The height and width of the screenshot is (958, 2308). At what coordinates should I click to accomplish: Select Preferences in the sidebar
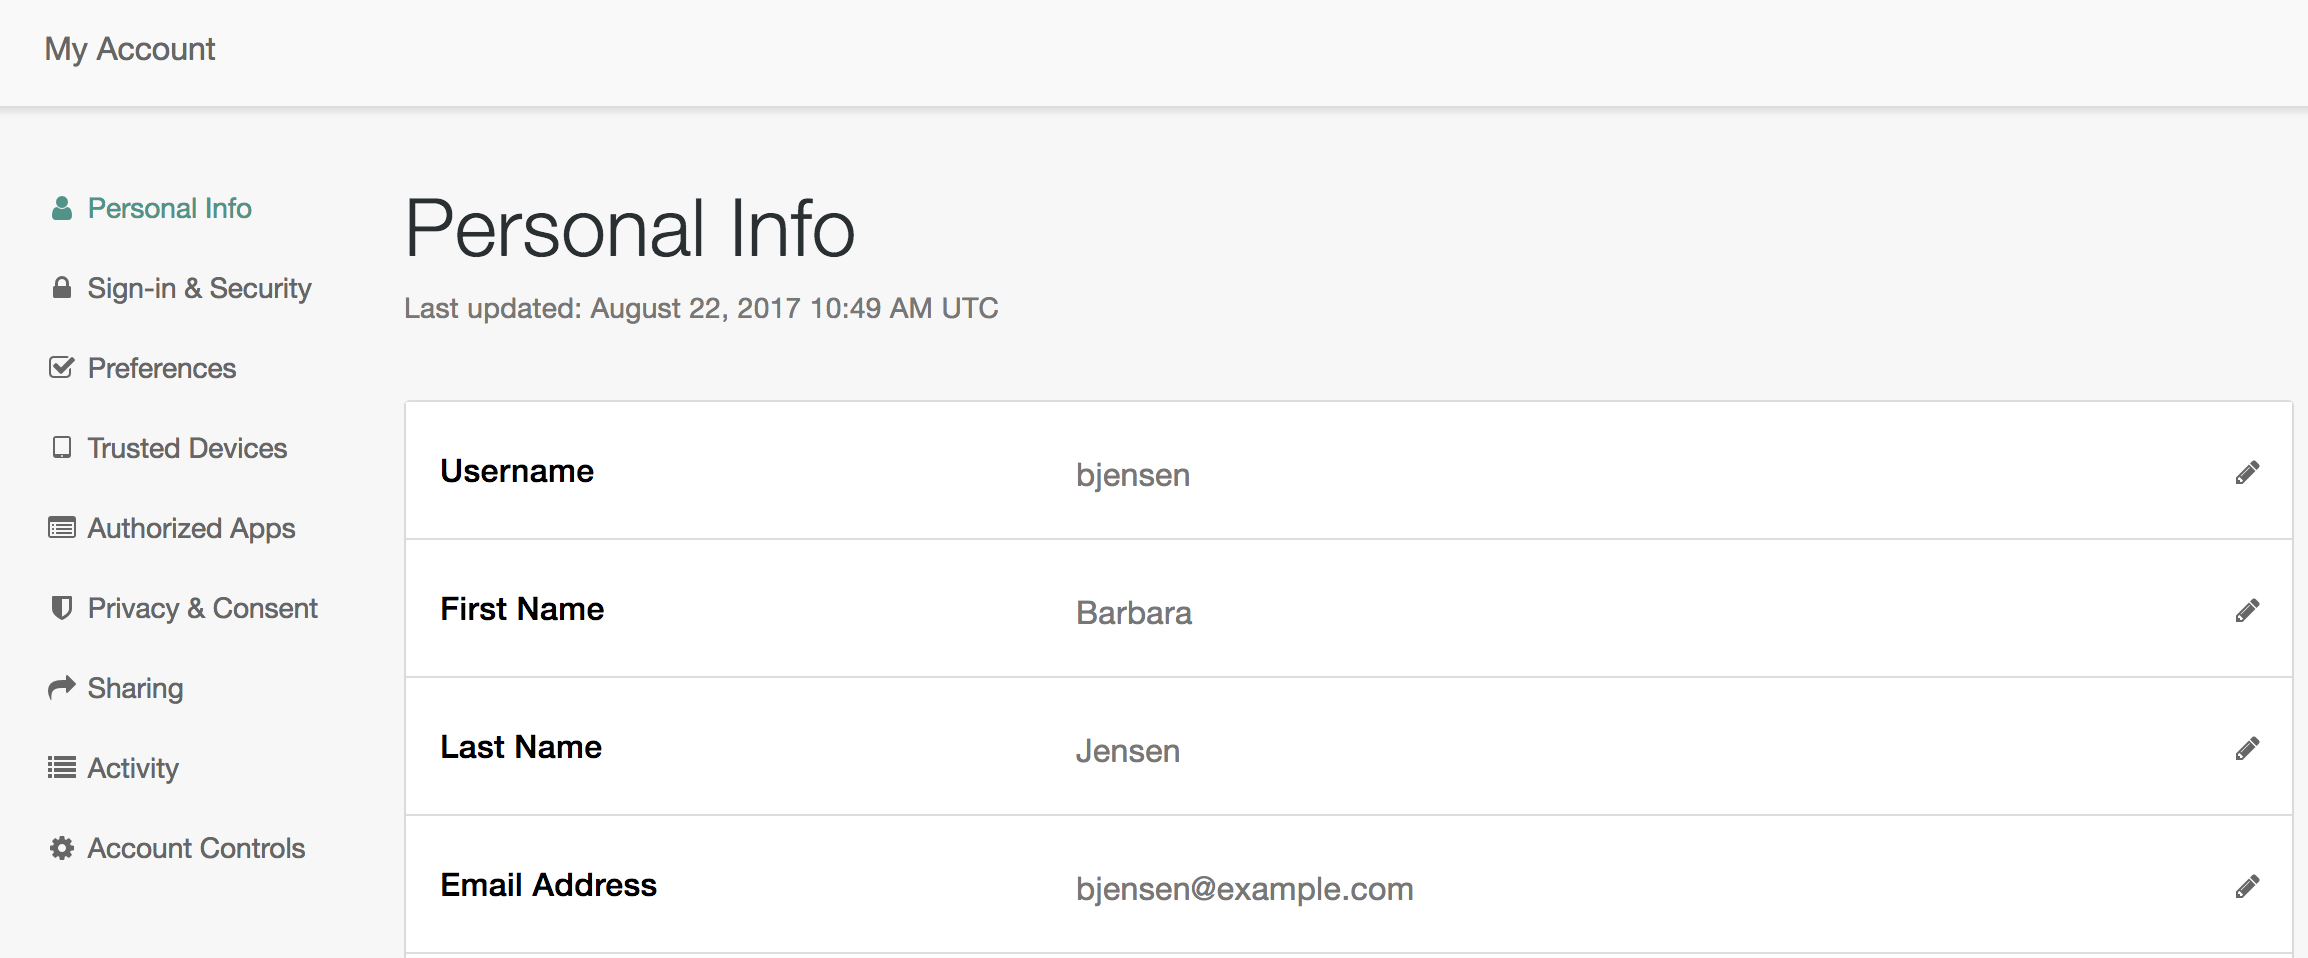[162, 368]
